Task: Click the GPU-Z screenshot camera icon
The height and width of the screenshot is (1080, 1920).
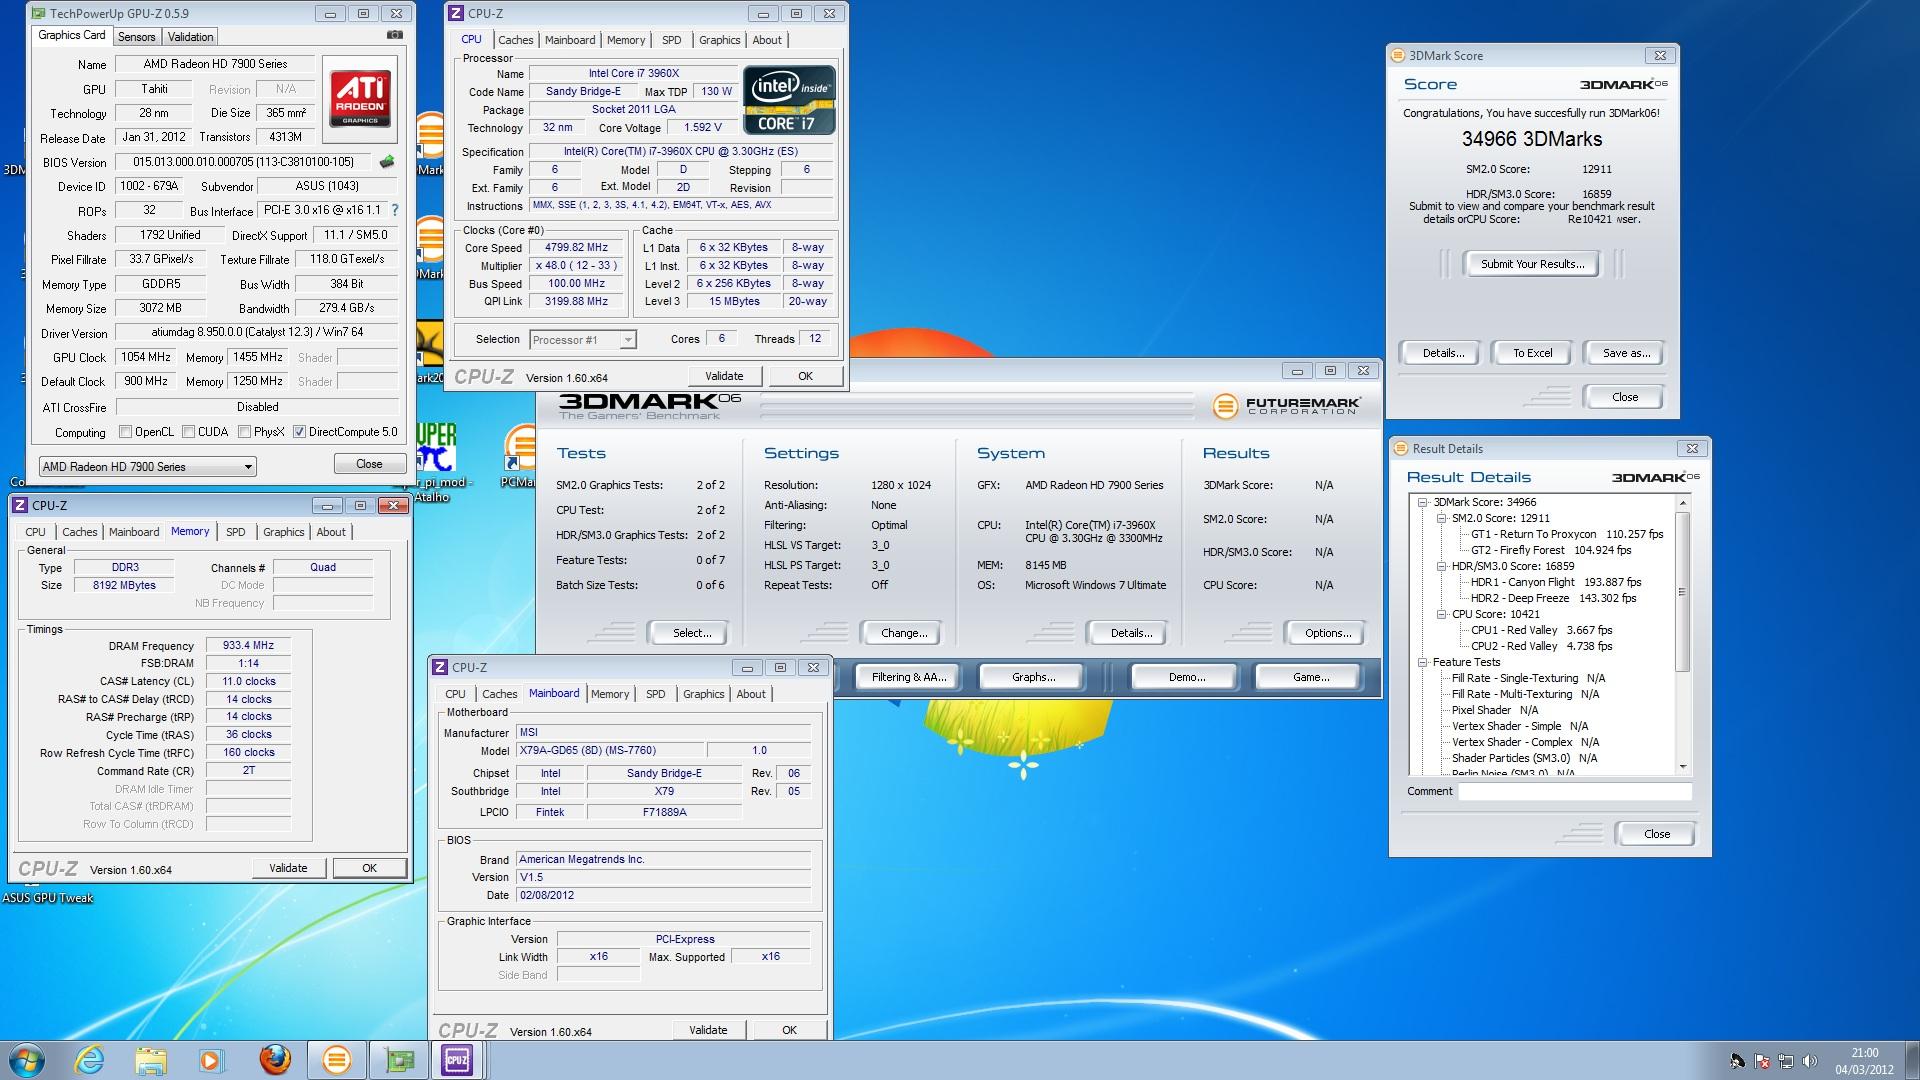Action: click(395, 35)
